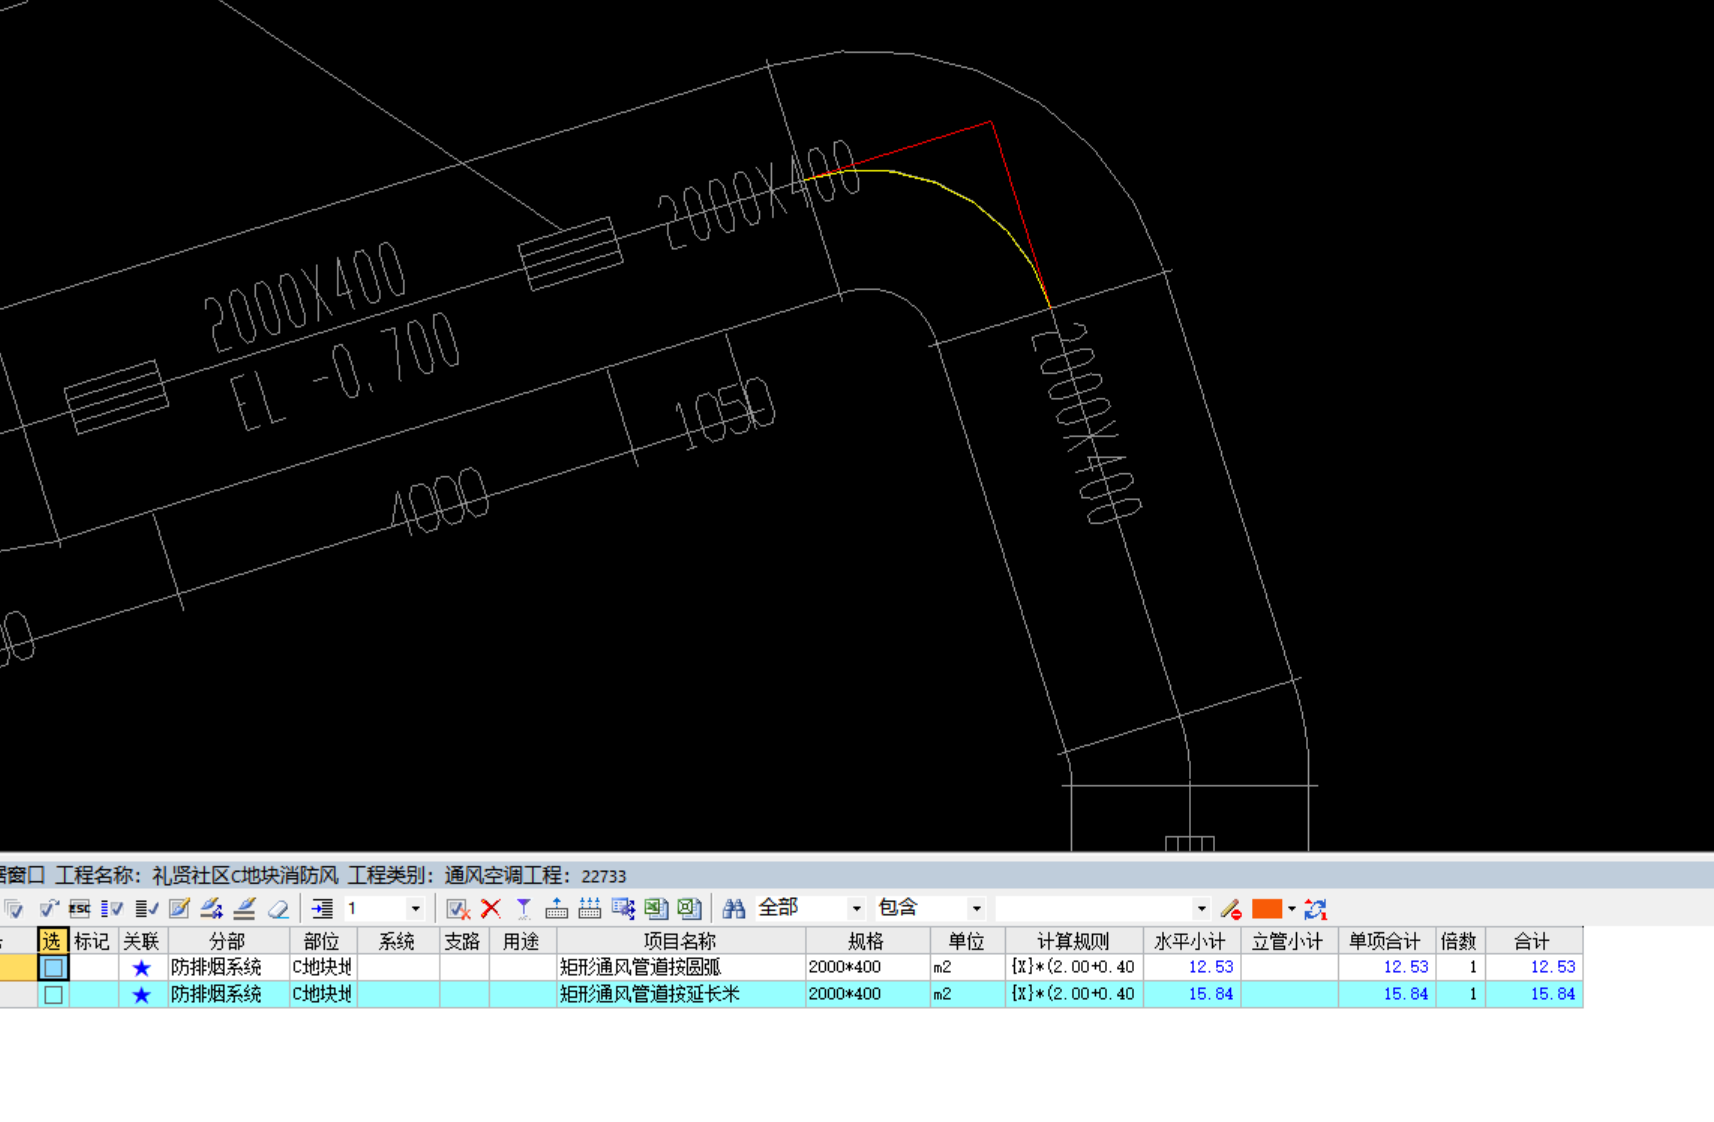
Task: Click the 项目名称 column header
Action: point(680,941)
